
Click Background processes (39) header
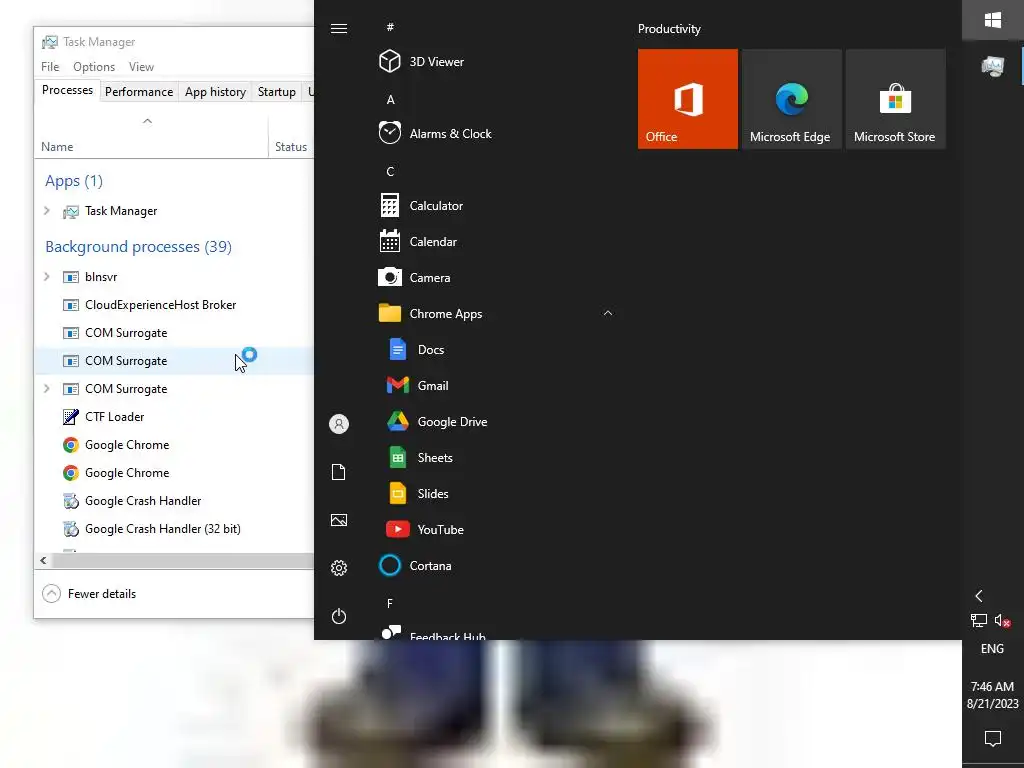coord(138,247)
